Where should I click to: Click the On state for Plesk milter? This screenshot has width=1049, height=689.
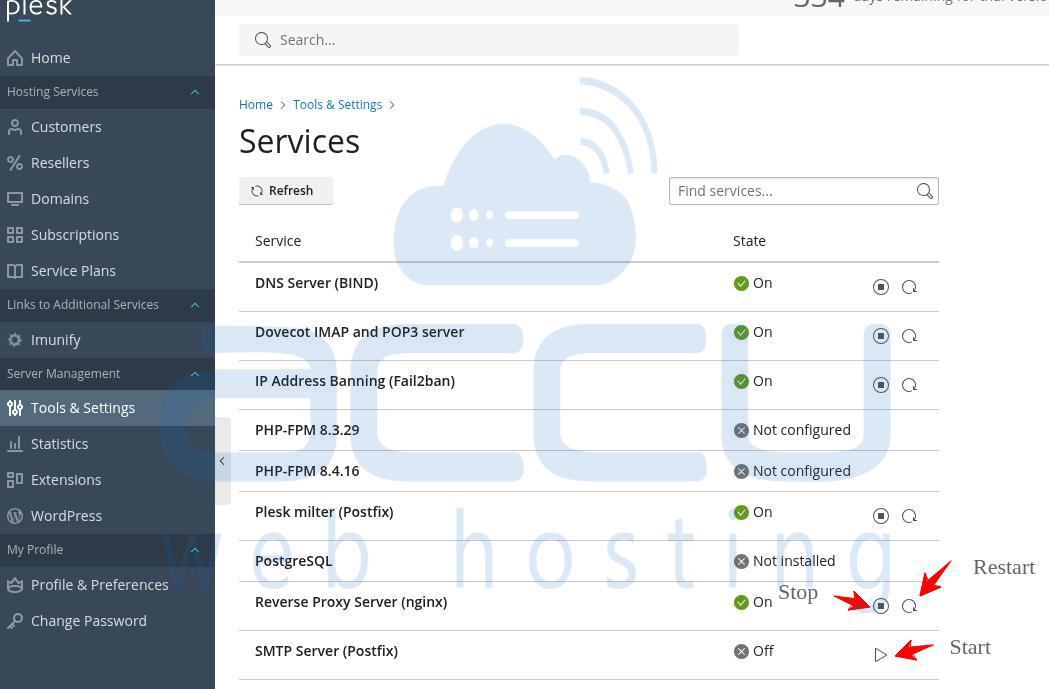[753, 512]
